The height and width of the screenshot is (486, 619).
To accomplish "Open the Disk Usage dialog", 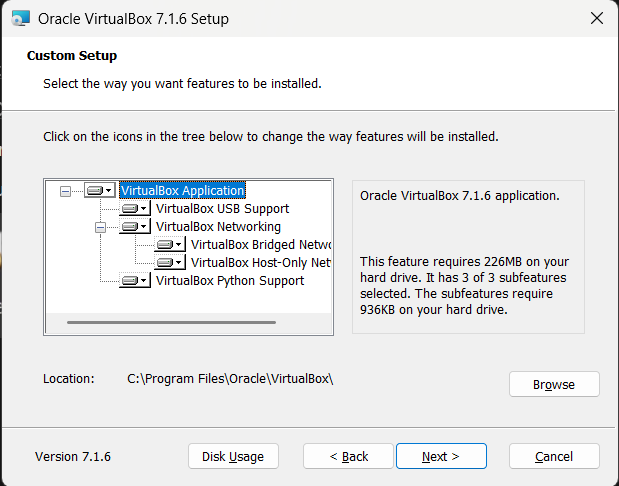I will (233, 457).
